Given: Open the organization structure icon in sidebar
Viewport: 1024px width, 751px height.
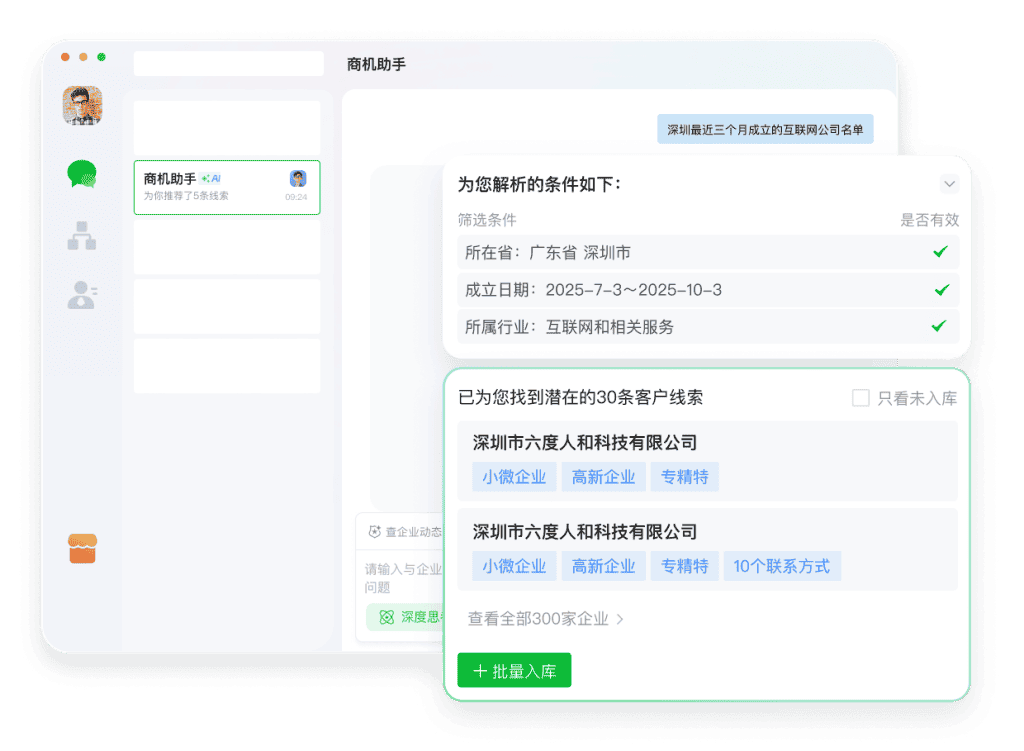Looking at the screenshot, I should [82, 235].
